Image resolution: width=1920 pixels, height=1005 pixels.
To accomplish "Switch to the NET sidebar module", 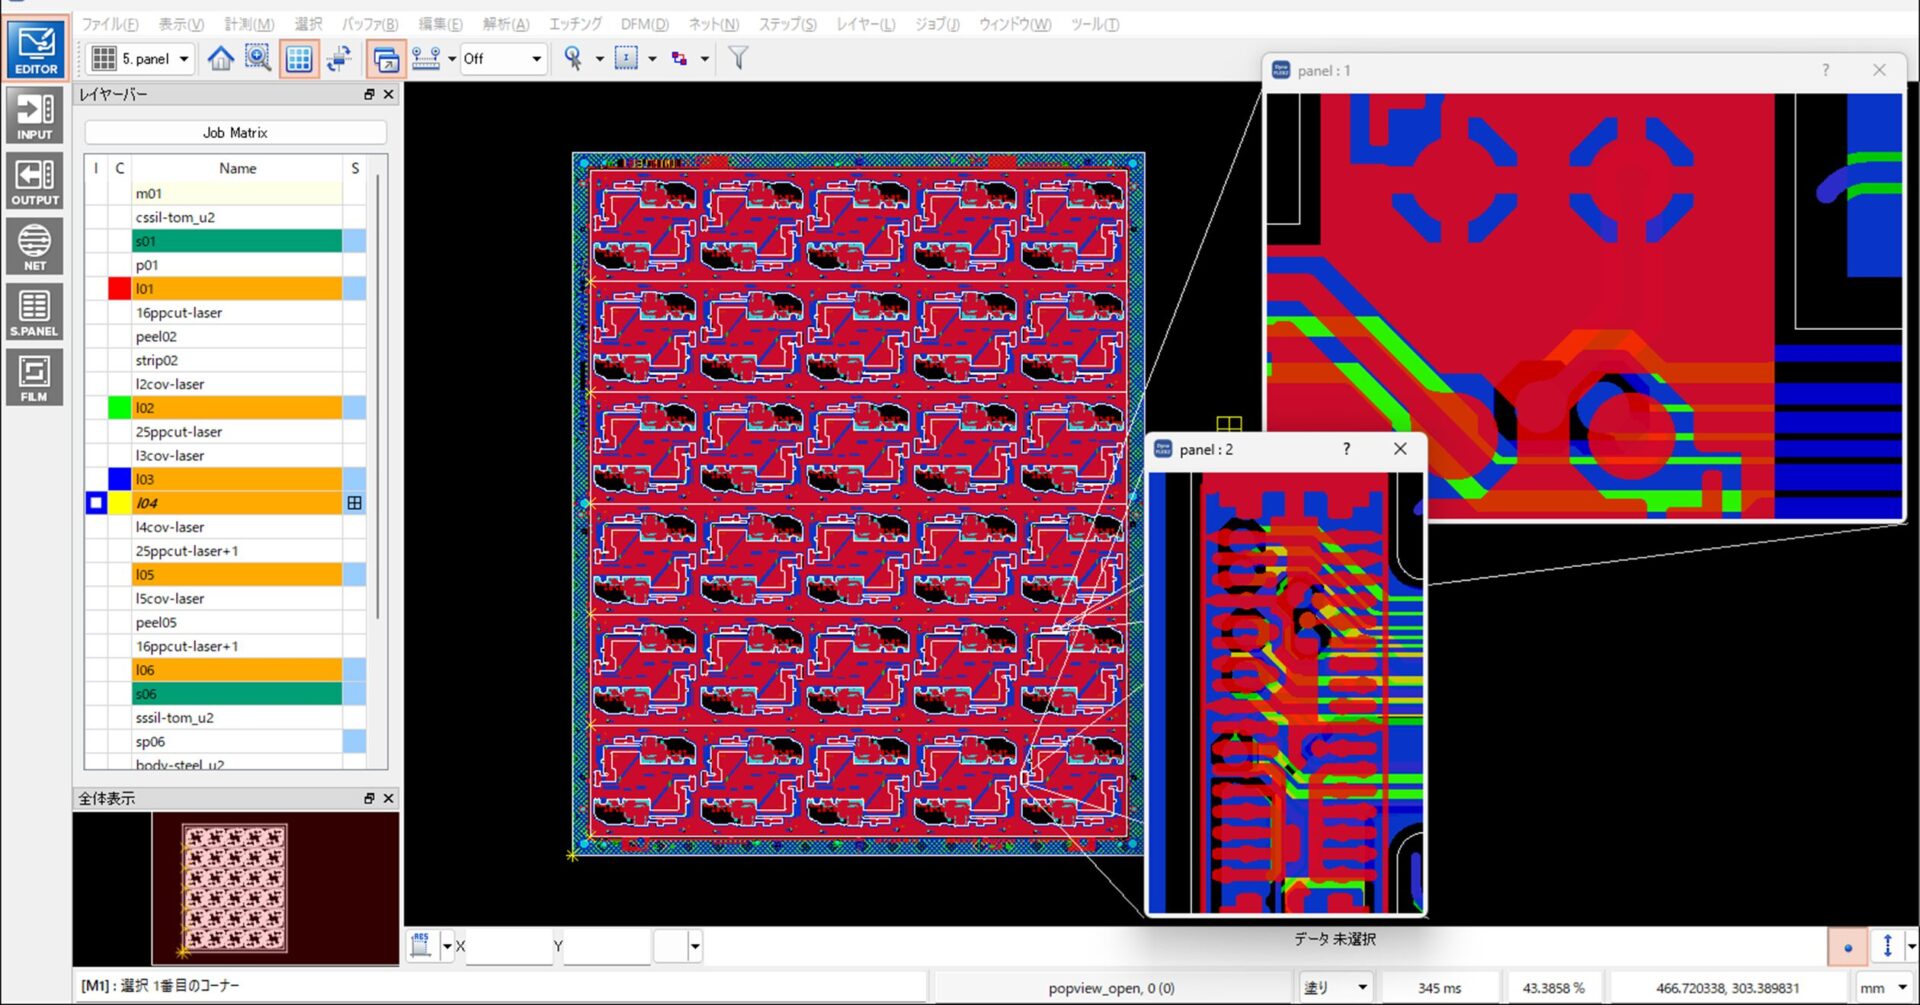I will (x=35, y=246).
